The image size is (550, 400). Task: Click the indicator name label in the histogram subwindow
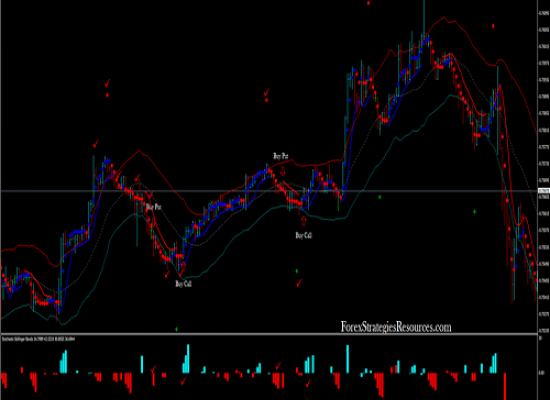tap(38, 339)
